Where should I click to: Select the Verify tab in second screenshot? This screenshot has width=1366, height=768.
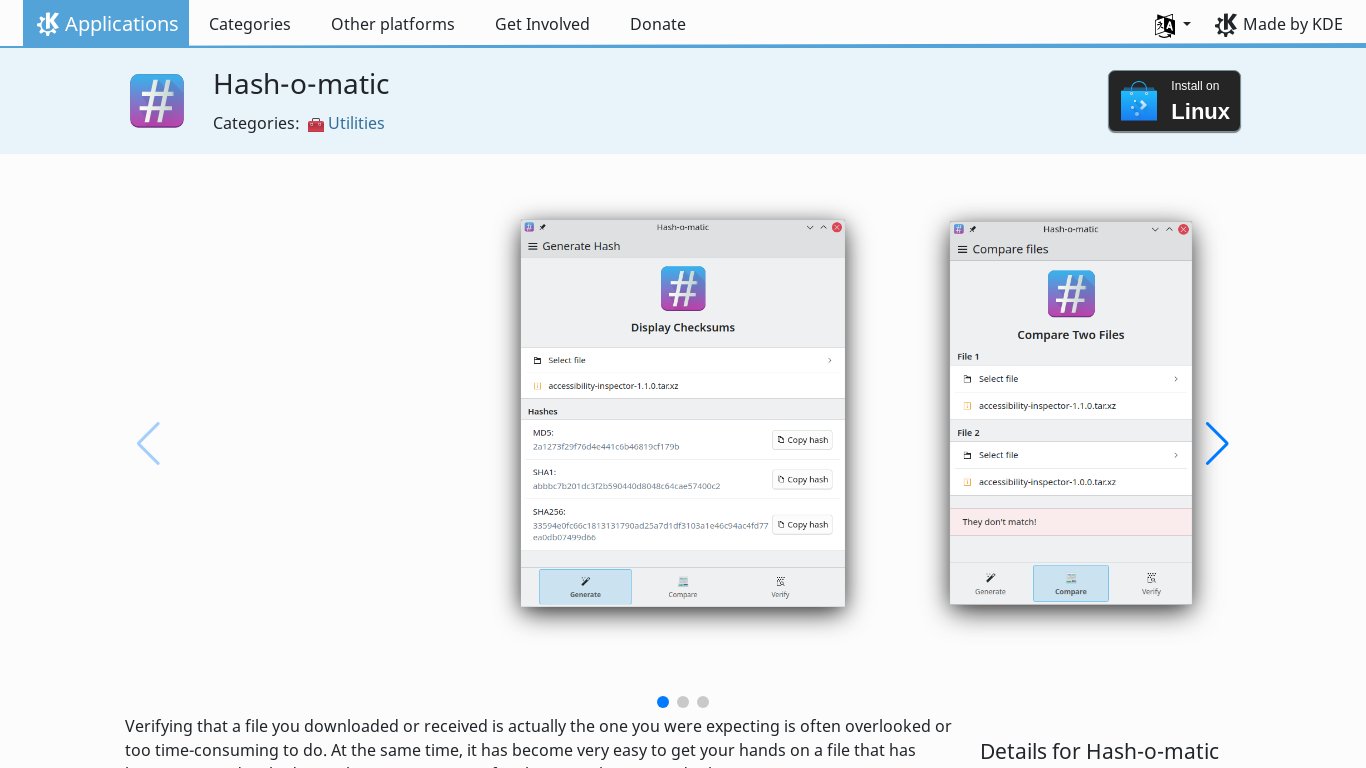click(1151, 584)
